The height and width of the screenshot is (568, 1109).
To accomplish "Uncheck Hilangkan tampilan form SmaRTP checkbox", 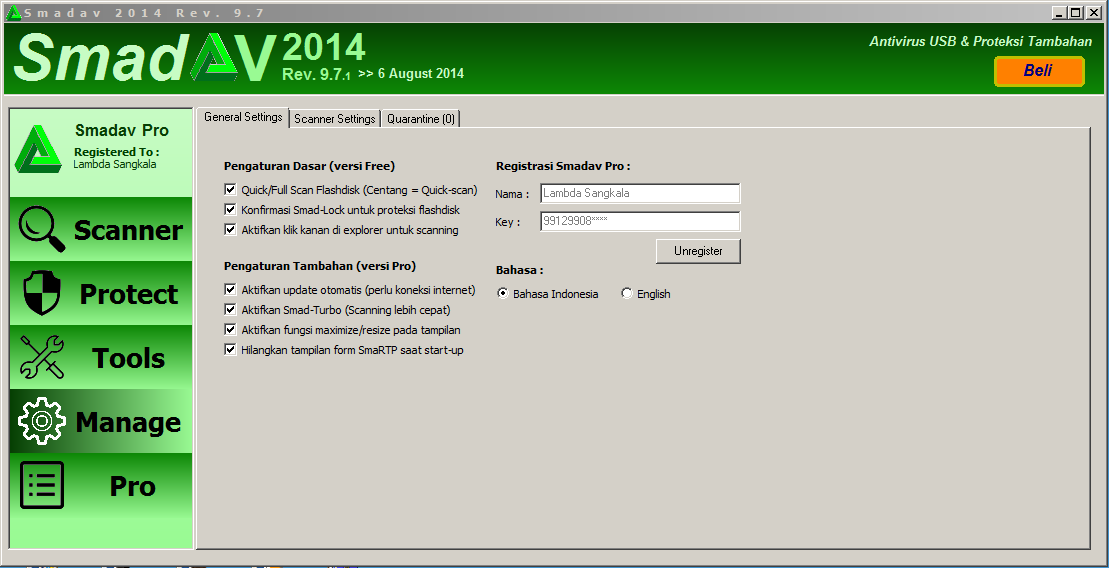I will (x=230, y=349).
